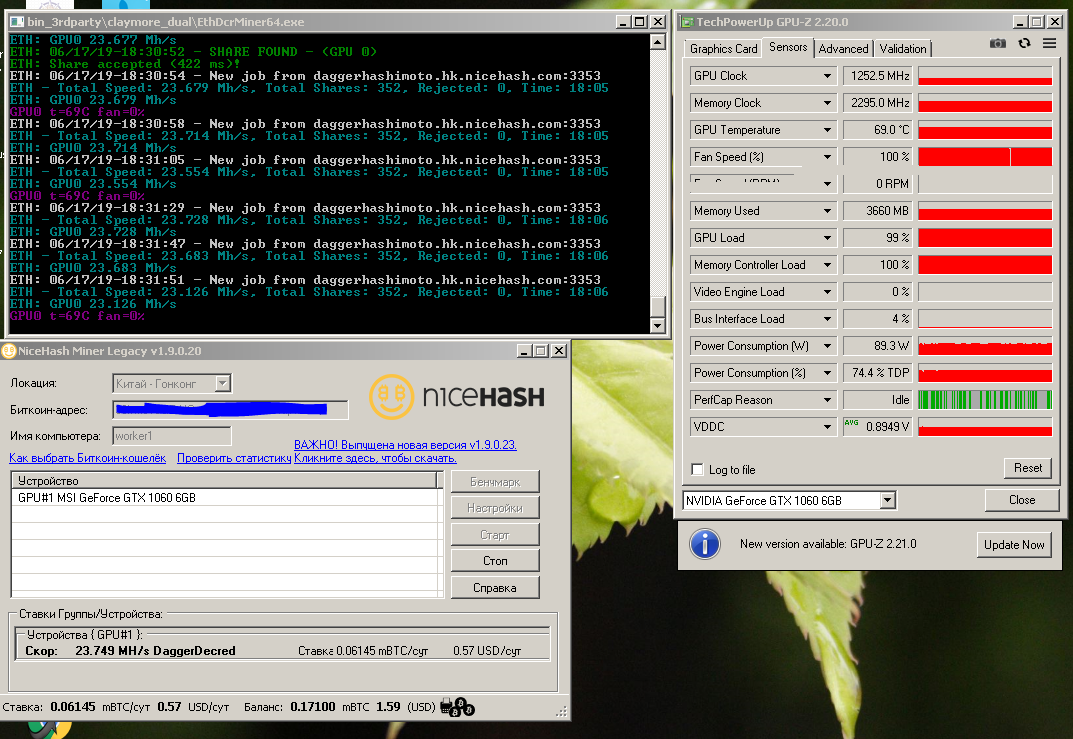Screen dimensions: 1073x739
Task: Open the Bus Interface Load dropdown
Action: (827, 319)
